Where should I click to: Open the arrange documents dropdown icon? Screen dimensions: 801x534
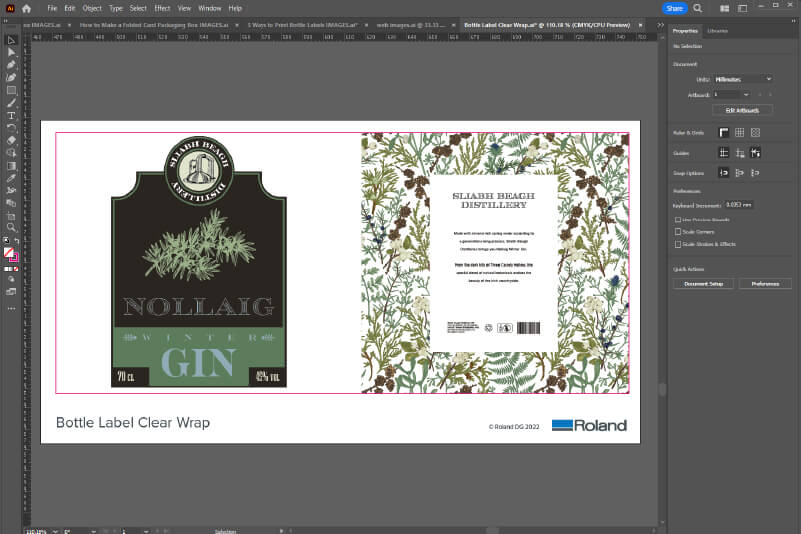[722, 8]
